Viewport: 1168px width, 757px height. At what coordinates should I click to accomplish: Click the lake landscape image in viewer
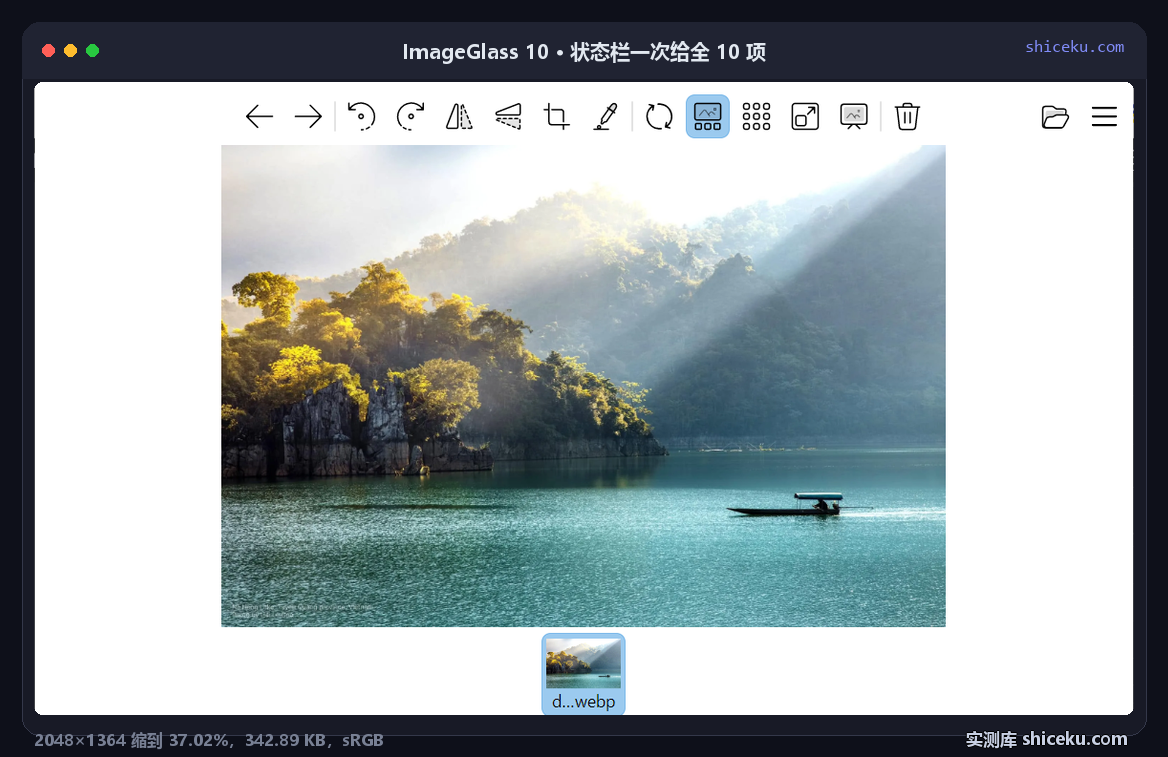583,386
